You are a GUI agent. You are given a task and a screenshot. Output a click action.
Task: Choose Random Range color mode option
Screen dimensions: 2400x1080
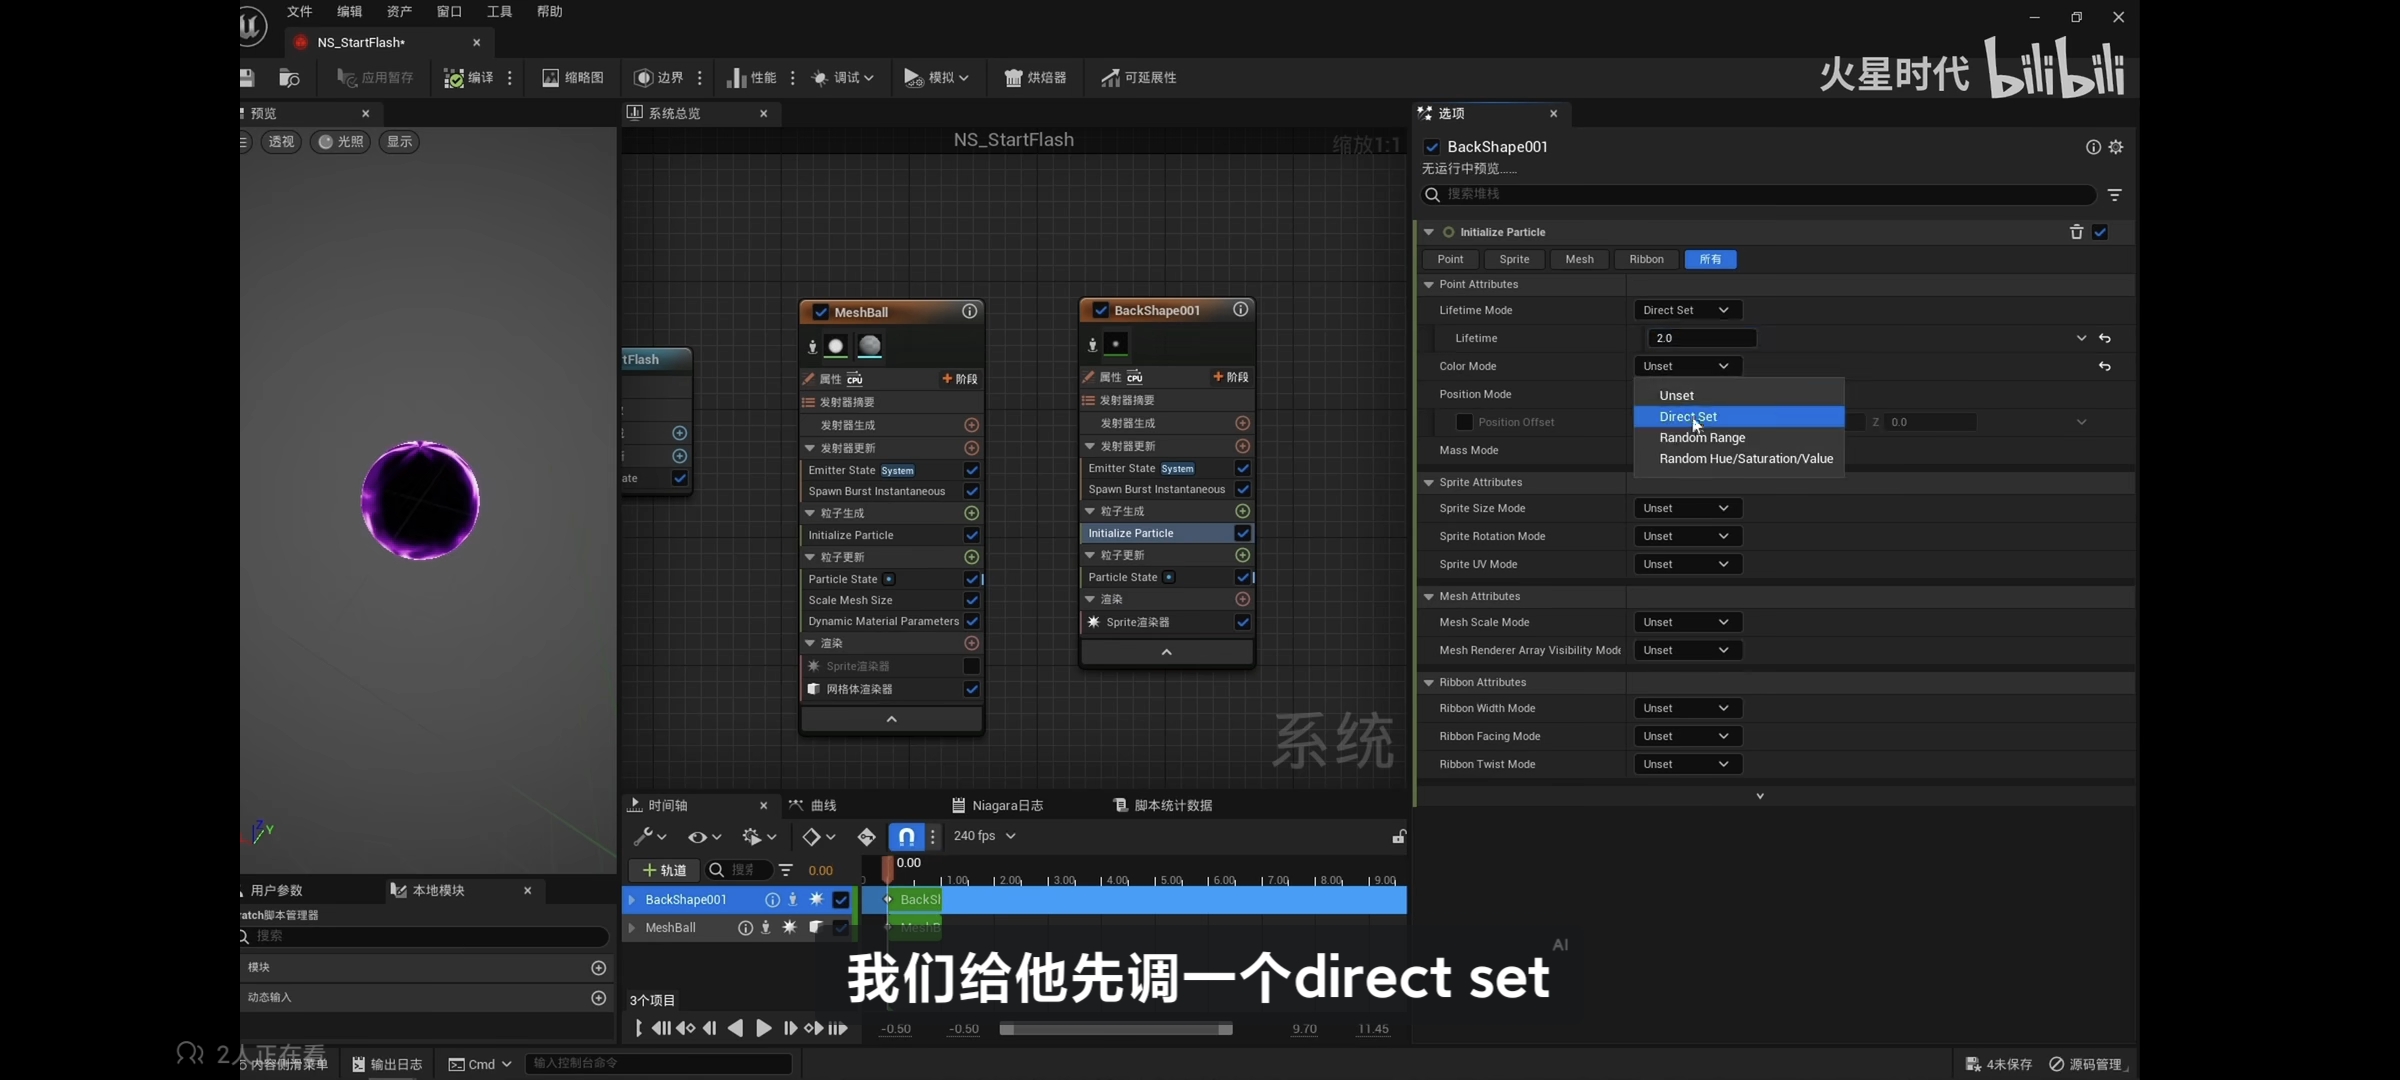(1702, 437)
